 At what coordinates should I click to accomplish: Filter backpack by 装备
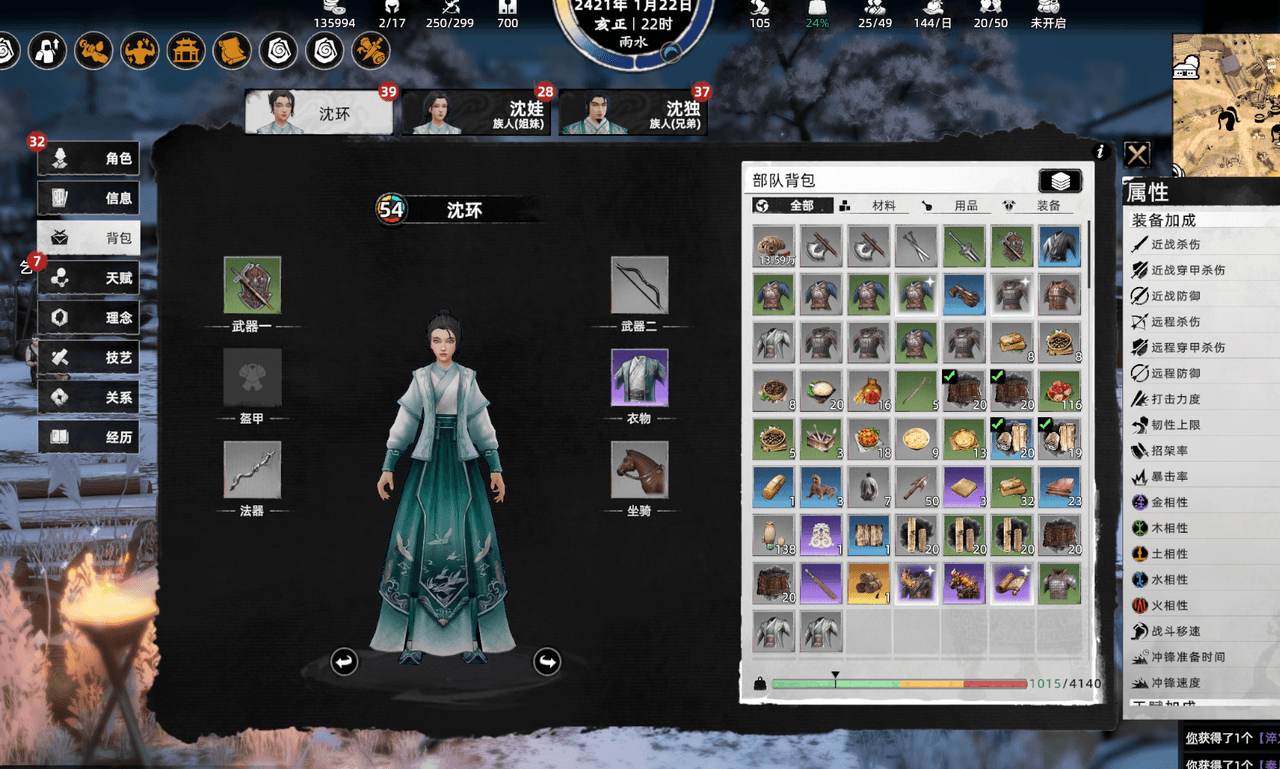1037,206
